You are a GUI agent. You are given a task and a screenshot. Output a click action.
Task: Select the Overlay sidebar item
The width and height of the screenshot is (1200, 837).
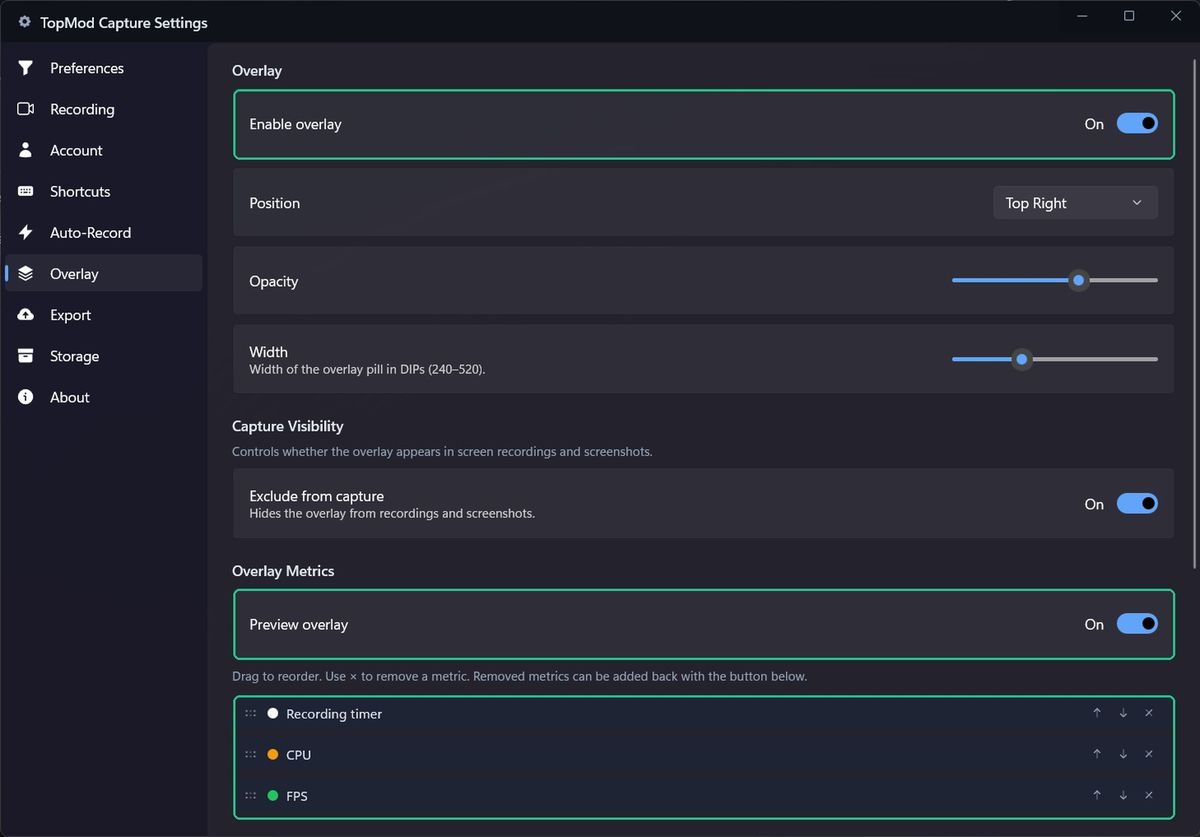(x=104, y=273)
